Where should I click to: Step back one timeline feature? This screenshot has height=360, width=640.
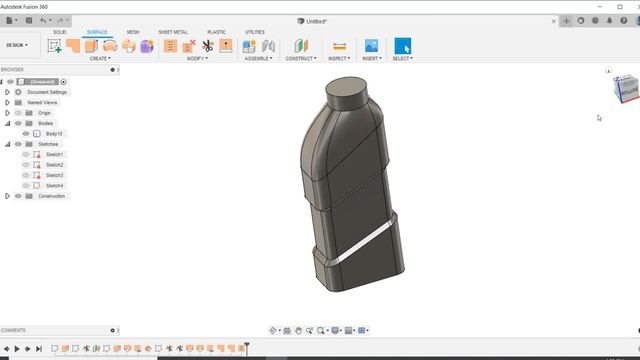7,349
